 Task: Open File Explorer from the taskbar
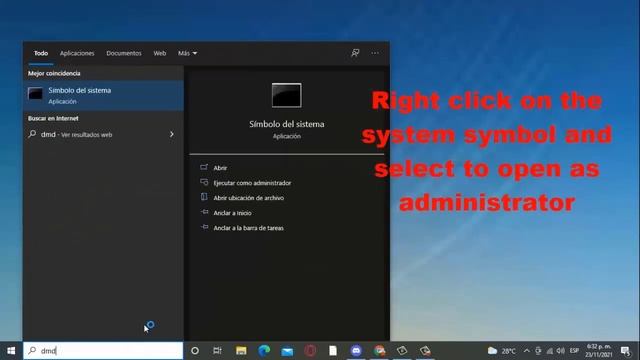pyautogui.click(x=241, y=351)
